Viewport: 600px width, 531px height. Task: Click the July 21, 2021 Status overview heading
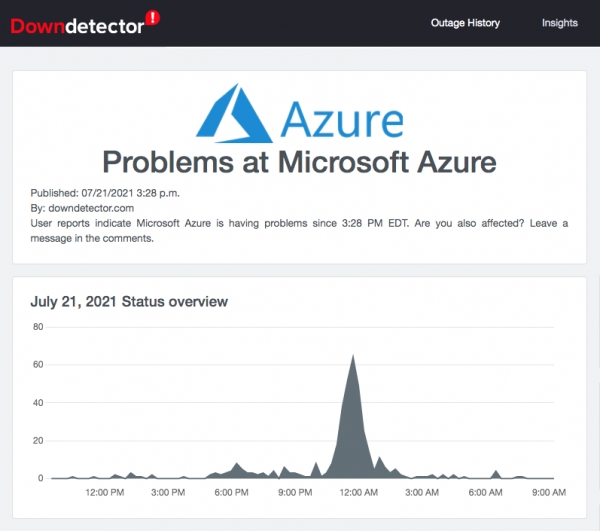pyautogui.click(x=129, y=301)
